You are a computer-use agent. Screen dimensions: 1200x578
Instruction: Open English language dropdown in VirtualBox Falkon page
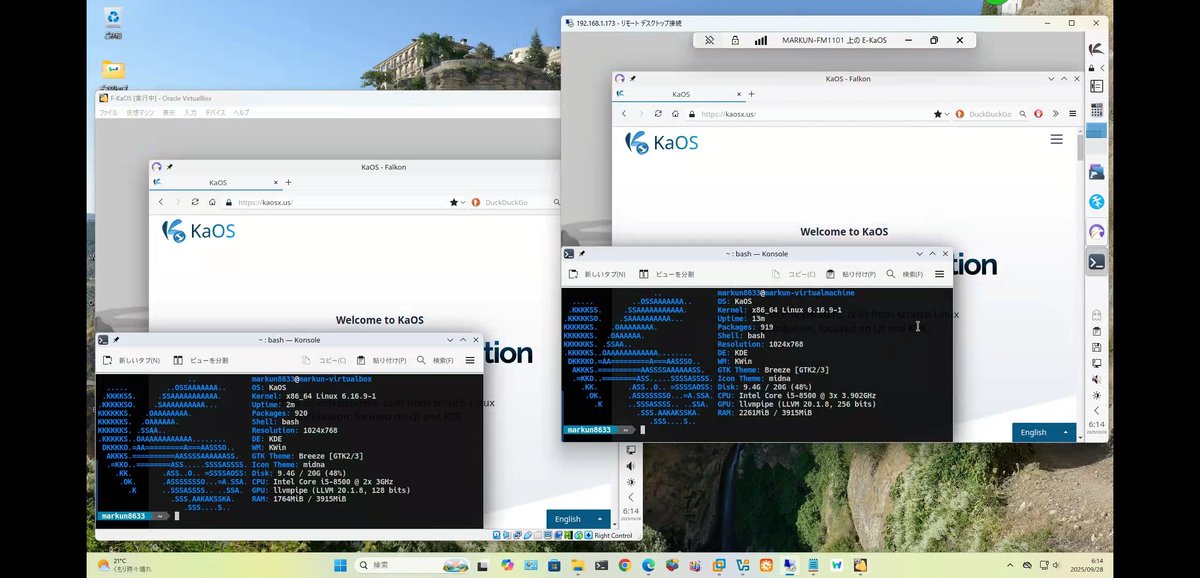(578, 519)
